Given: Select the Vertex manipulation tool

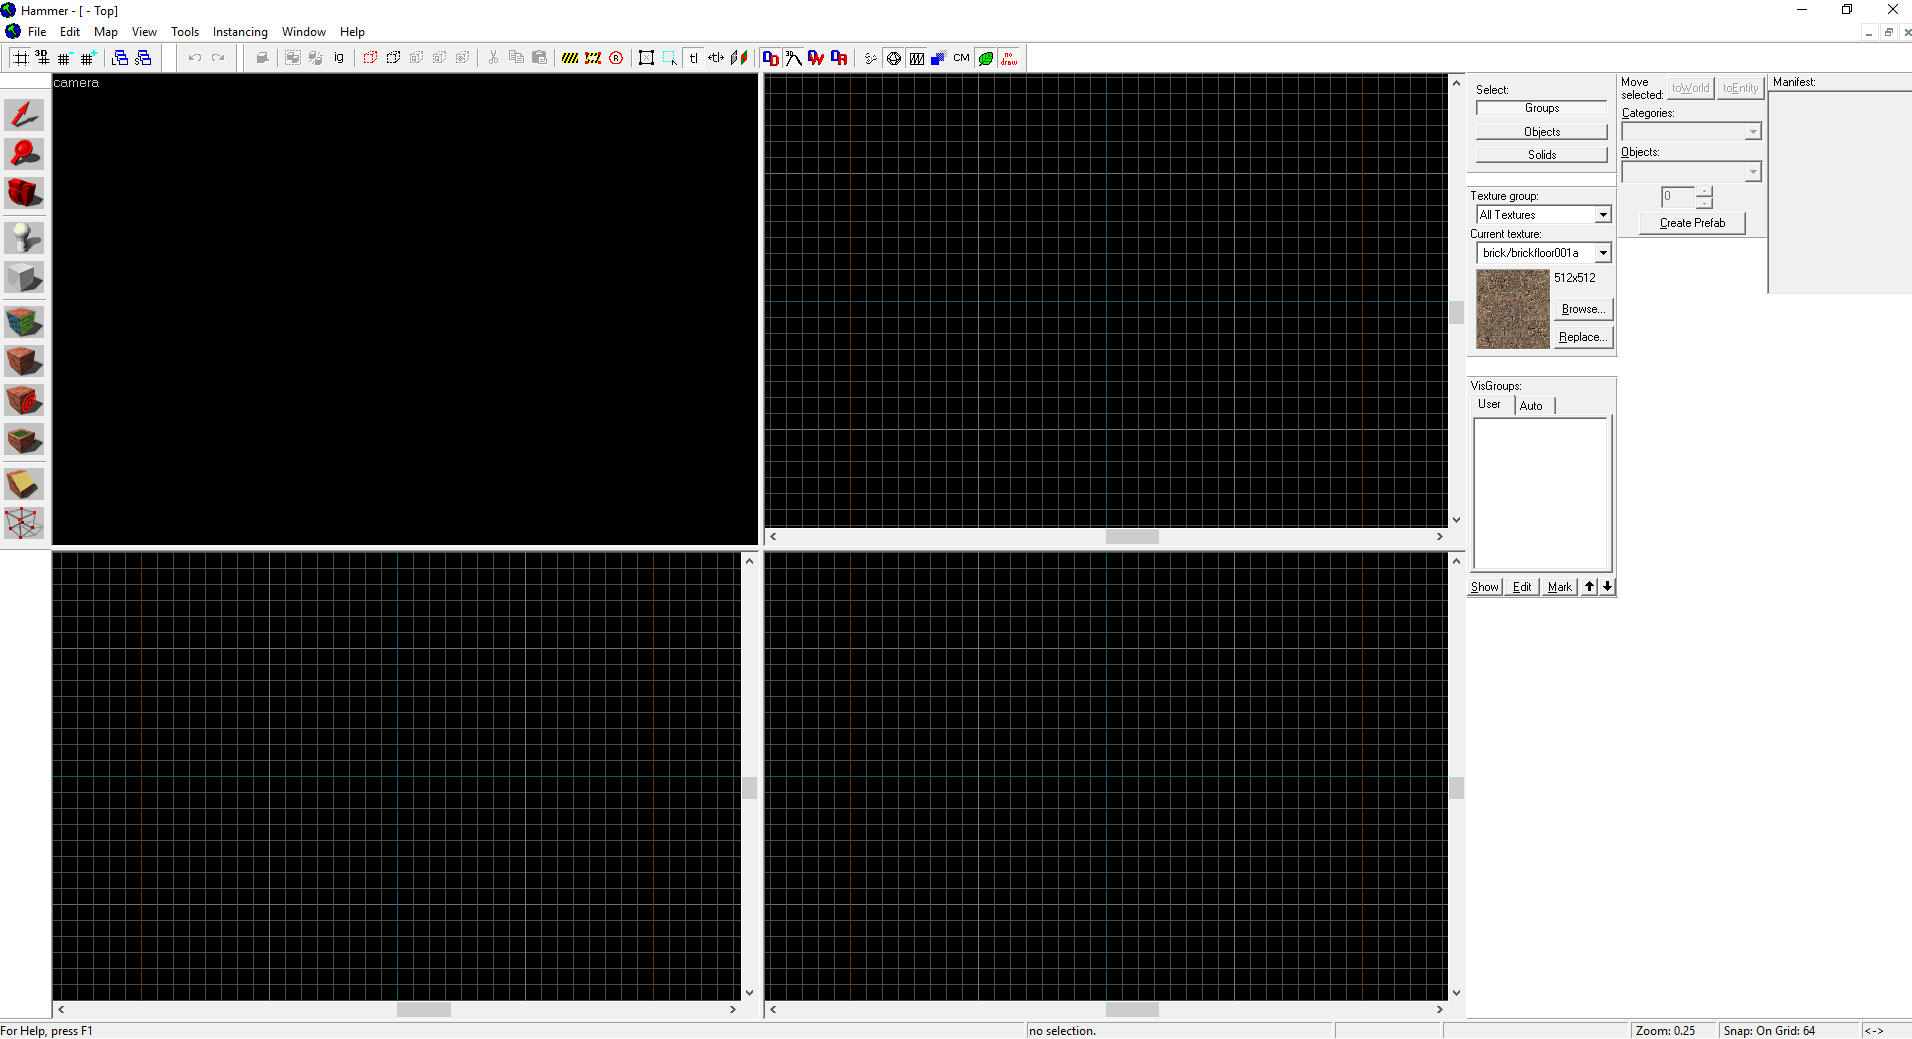Looking at the screenshot, I should tap(24, 523).
